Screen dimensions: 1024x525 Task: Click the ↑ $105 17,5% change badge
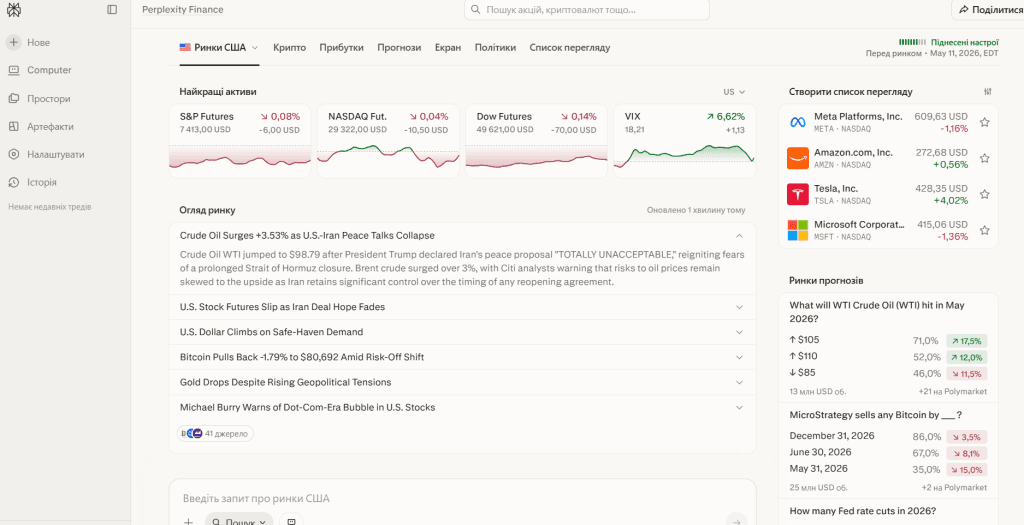pos(967,341)
